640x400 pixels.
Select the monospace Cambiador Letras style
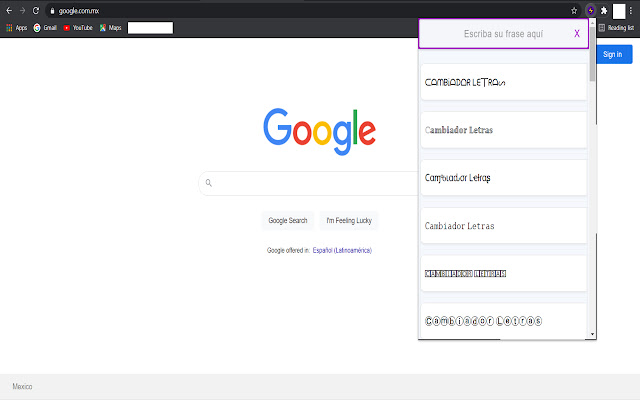tap(504, 226)
